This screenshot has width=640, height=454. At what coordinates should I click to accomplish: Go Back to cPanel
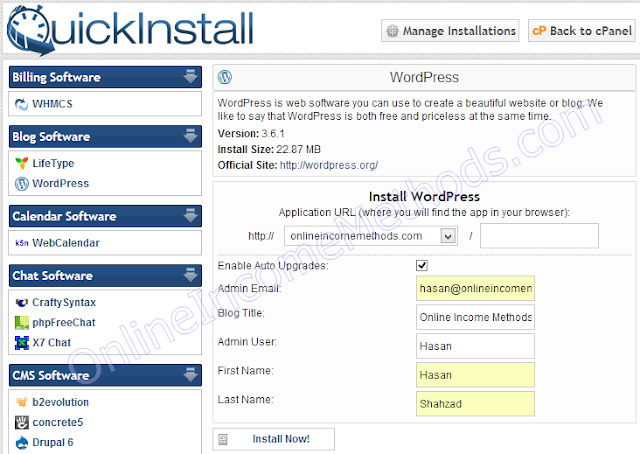click(x=582, y=31)
